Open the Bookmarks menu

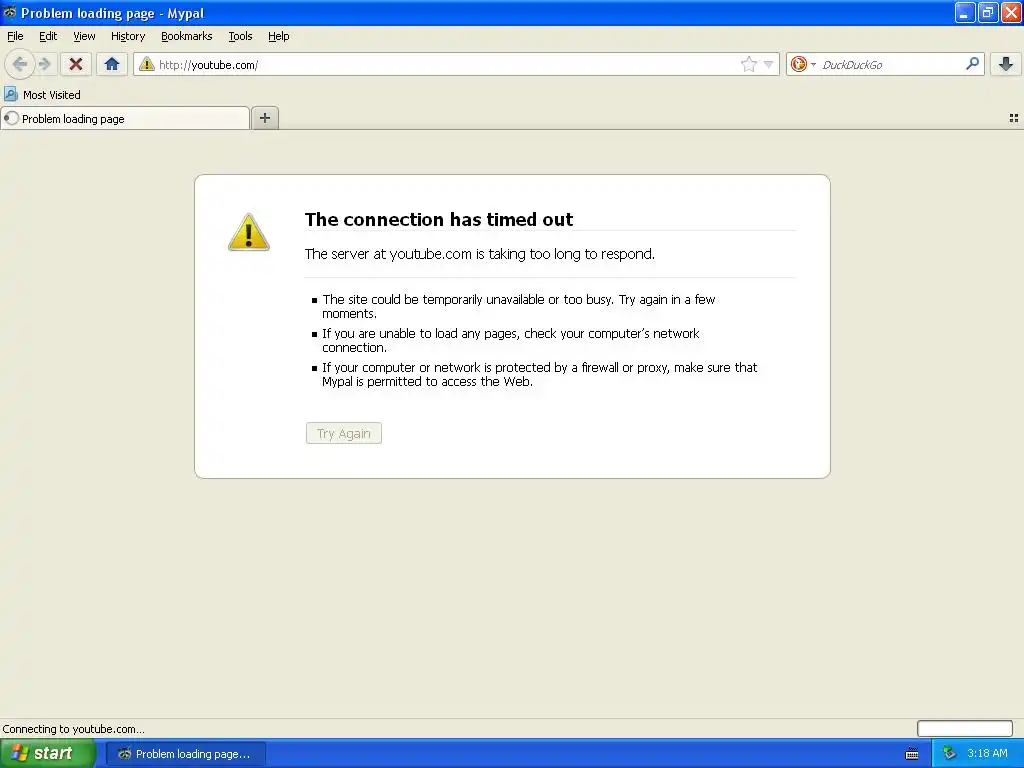[x=187, y=36]
